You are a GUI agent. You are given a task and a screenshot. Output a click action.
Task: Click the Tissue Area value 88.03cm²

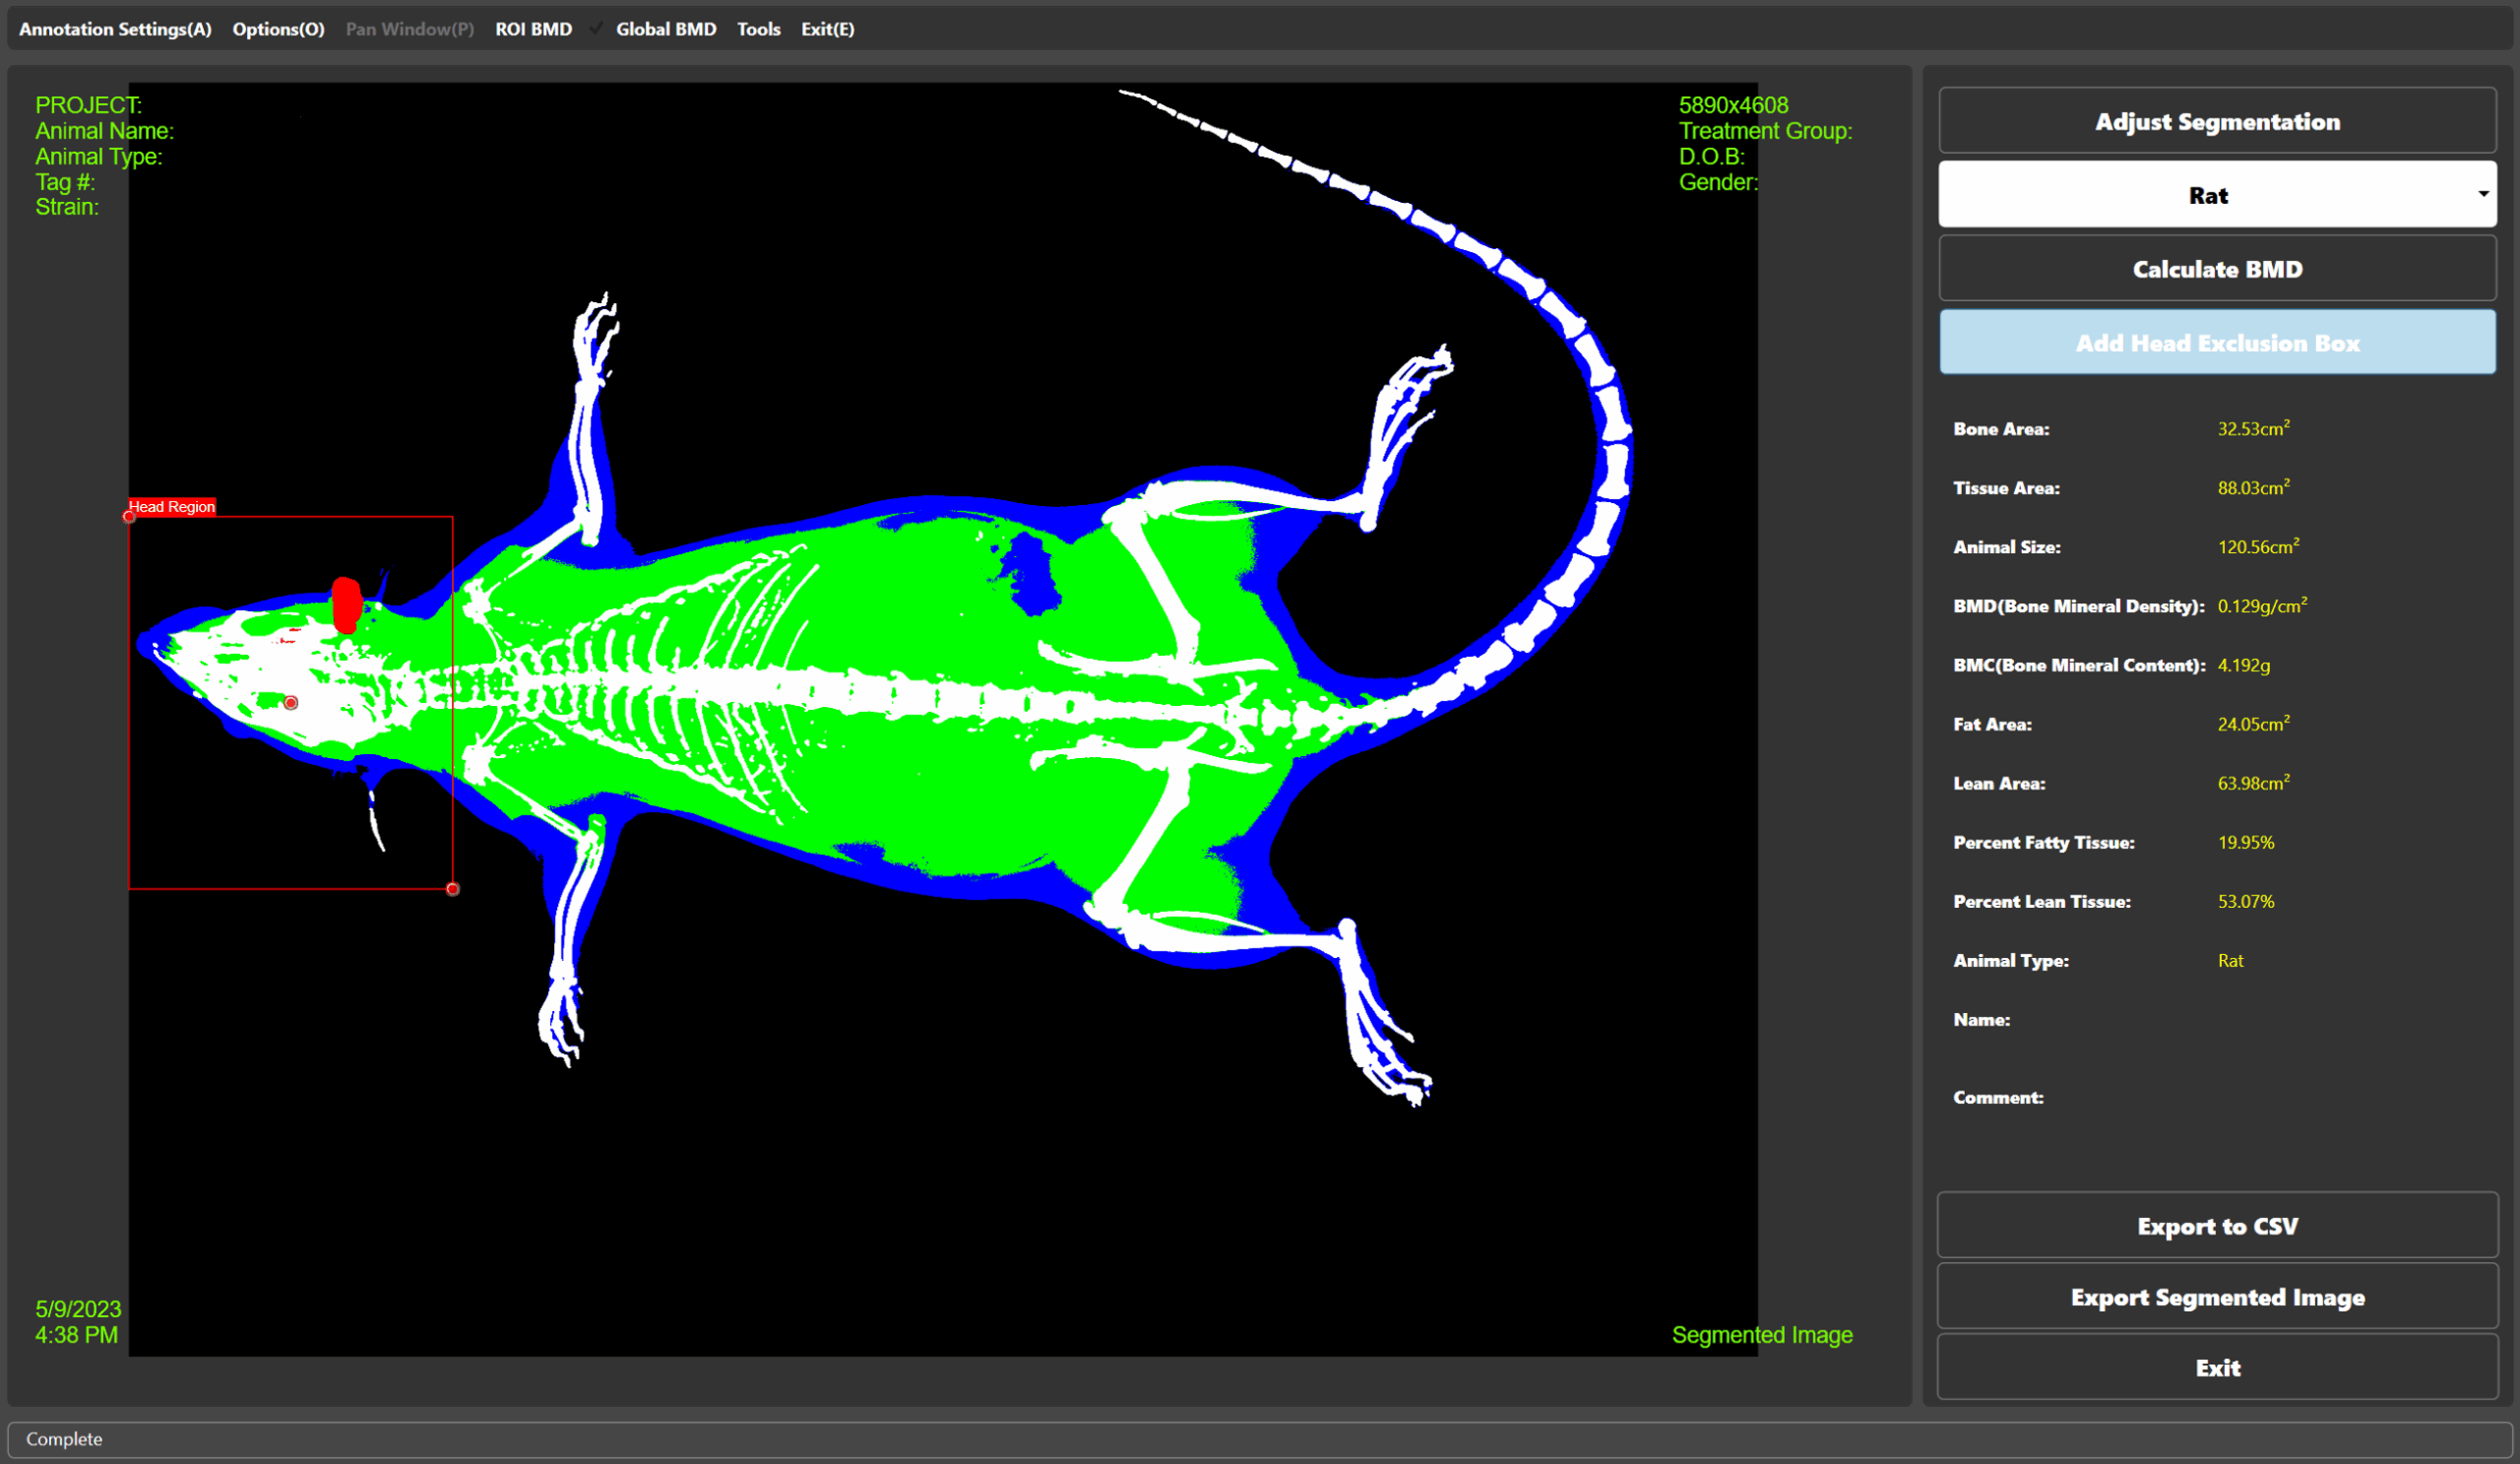tap(2253, 487)
